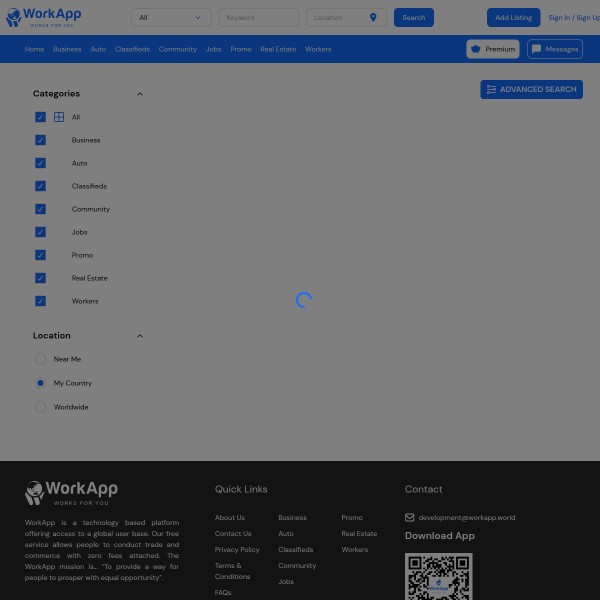Click the location pin icon
This screenshot has height=600, width=600.
pyautogui.click(x=373, y=17)
